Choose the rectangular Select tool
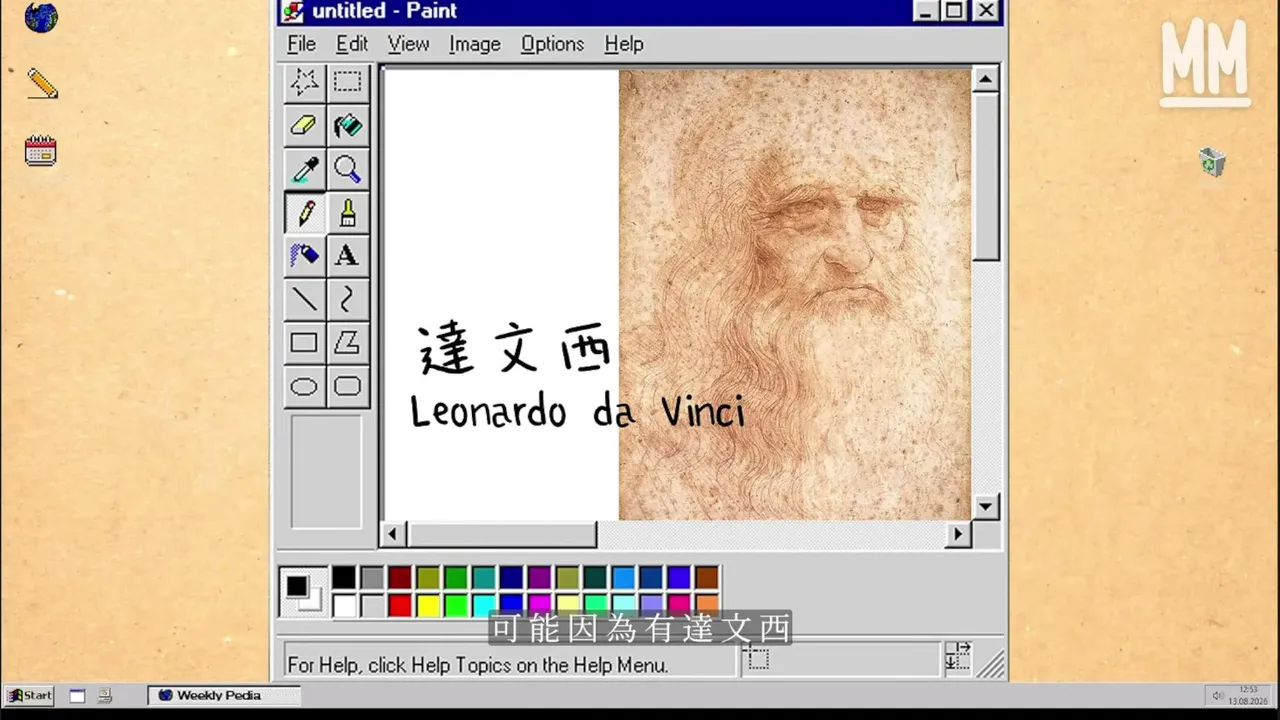This screenshot has width=1280, height=720. coord(348,82)
